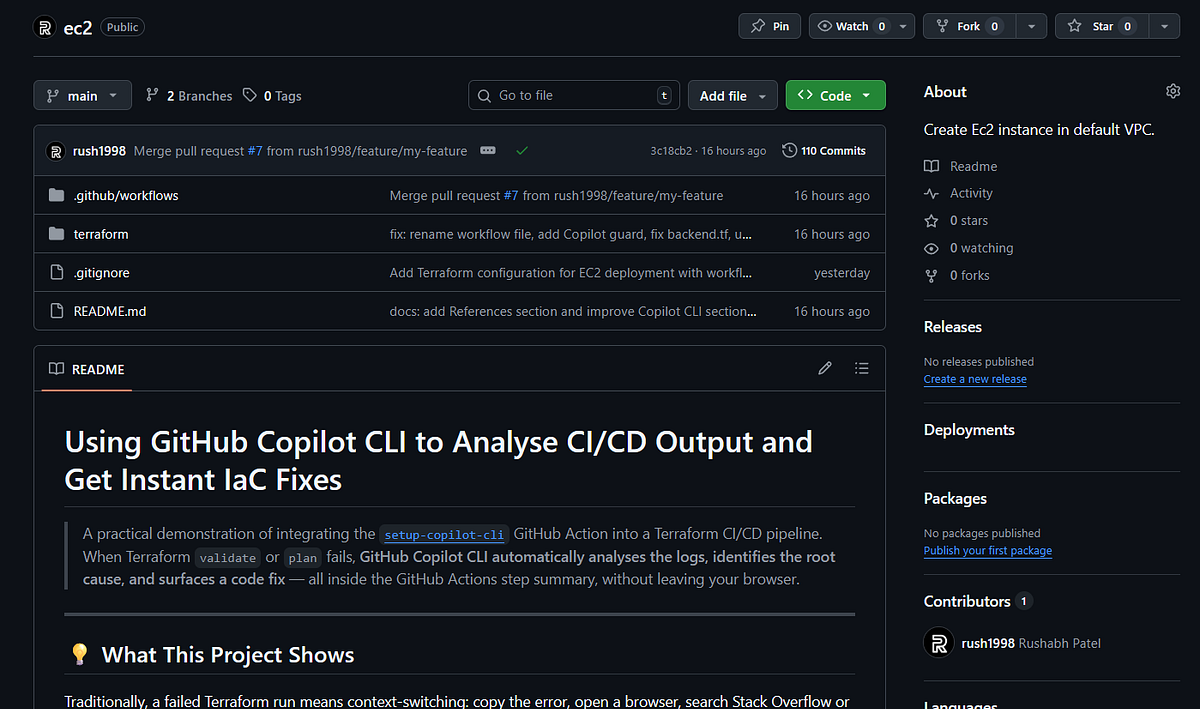The width and height of the screenshot is (1200, 709).
Task: Expand commit message details ellipsis
Action: (x=488, y=151)
